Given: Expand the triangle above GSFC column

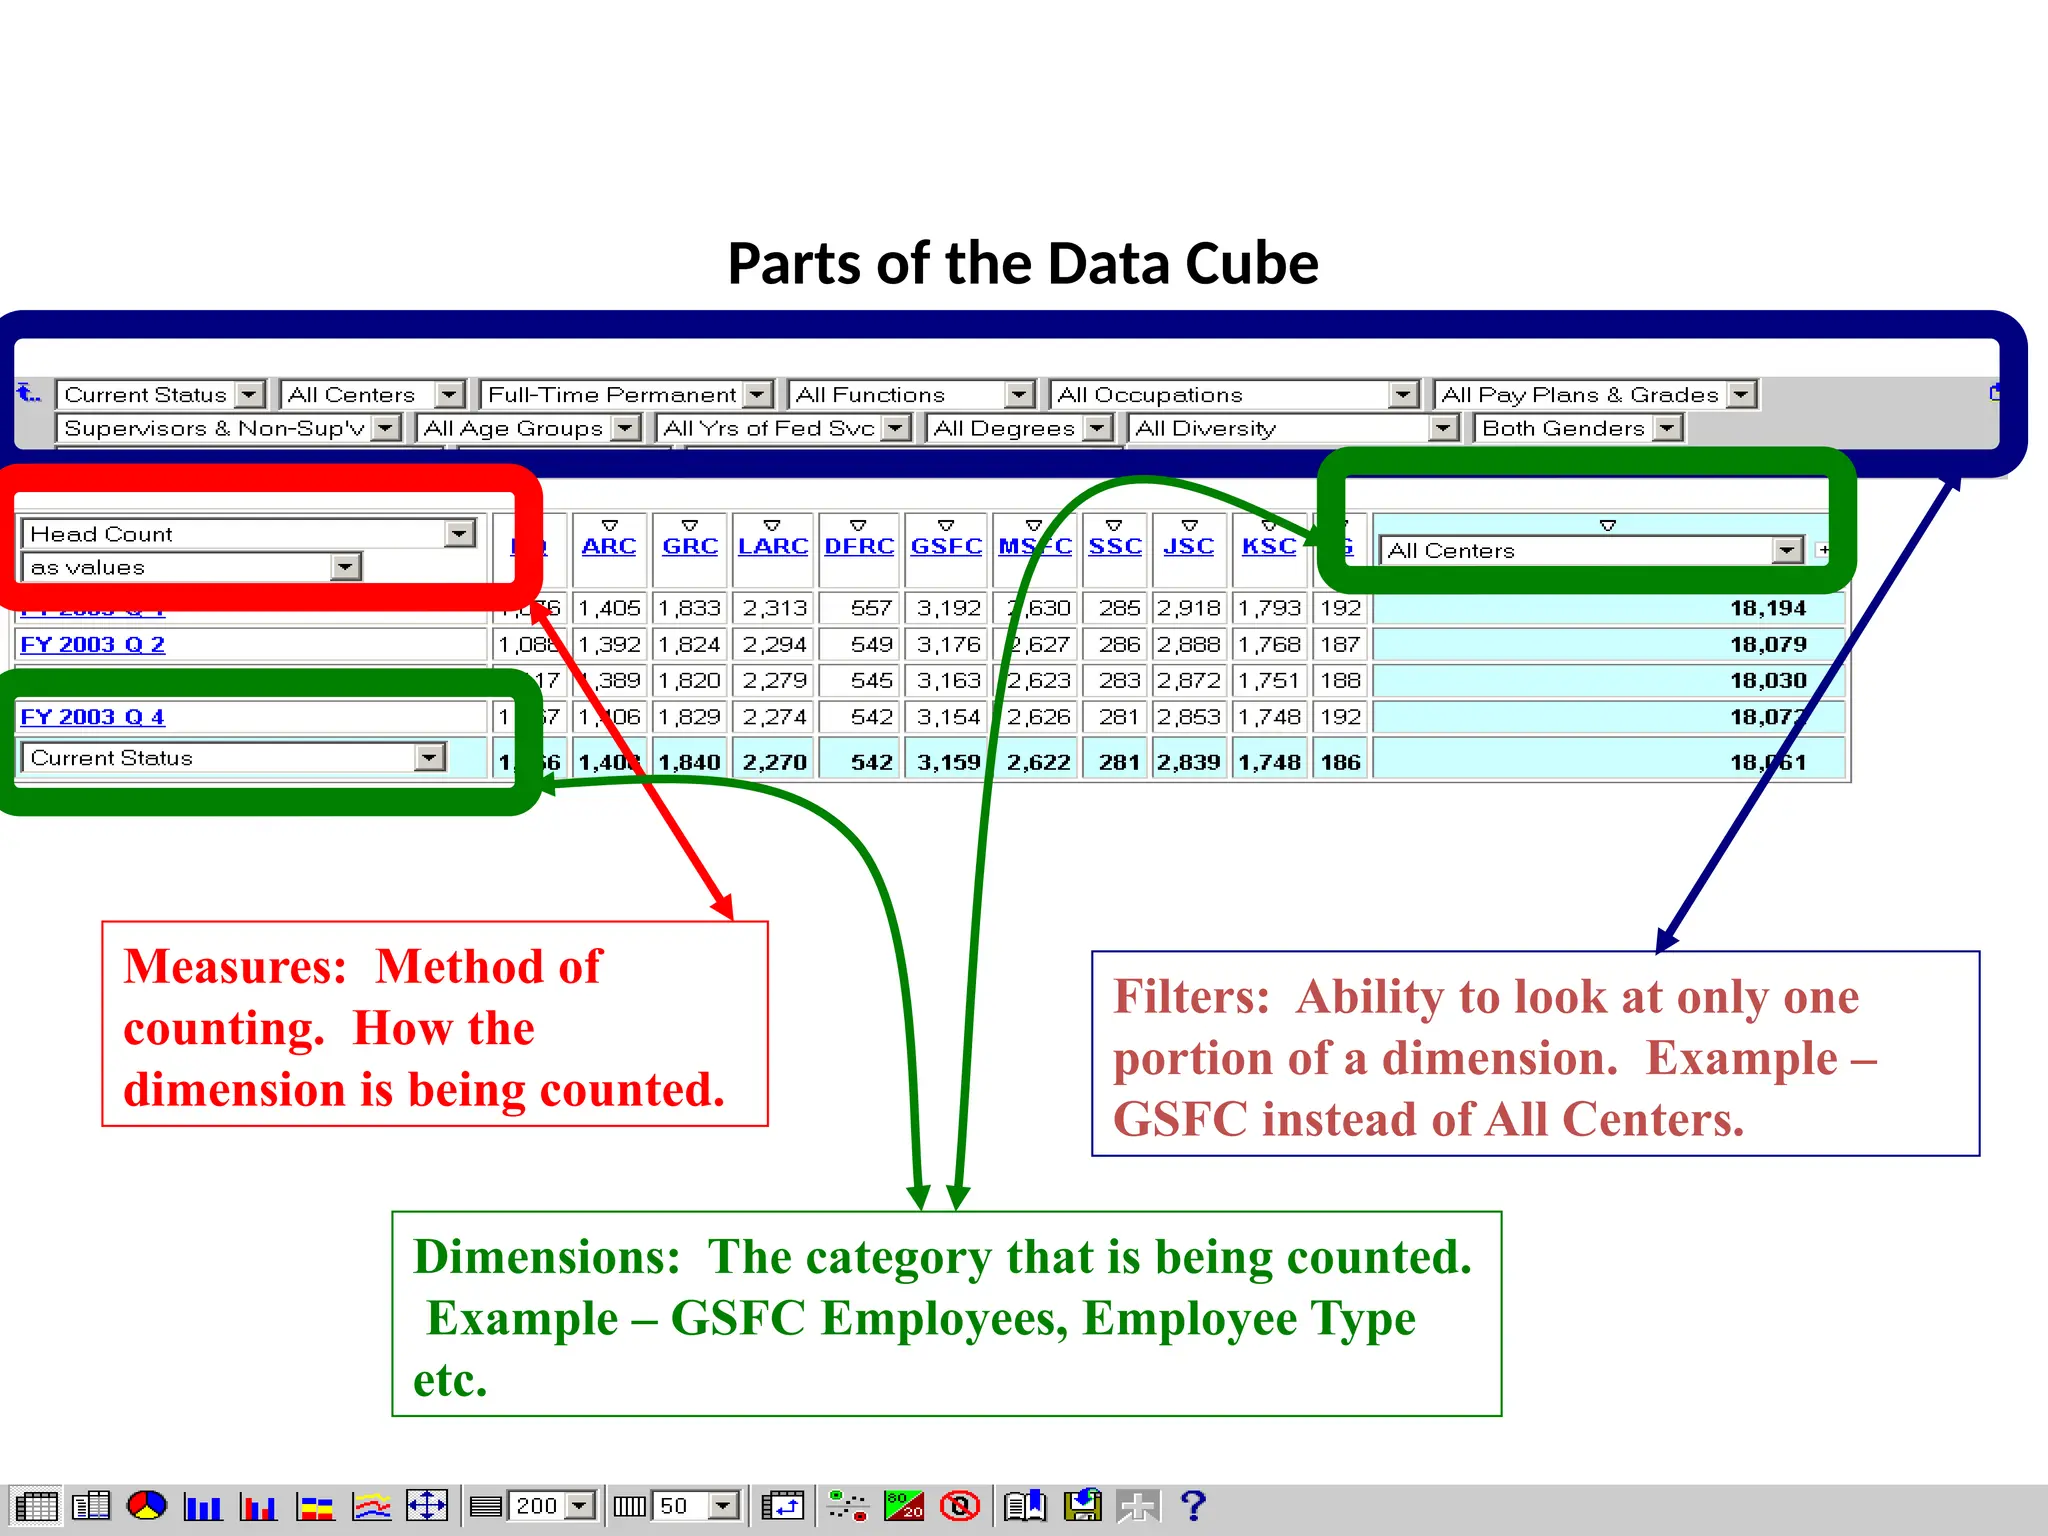Looking at the screenshot, I should click(x=946, y=525).
